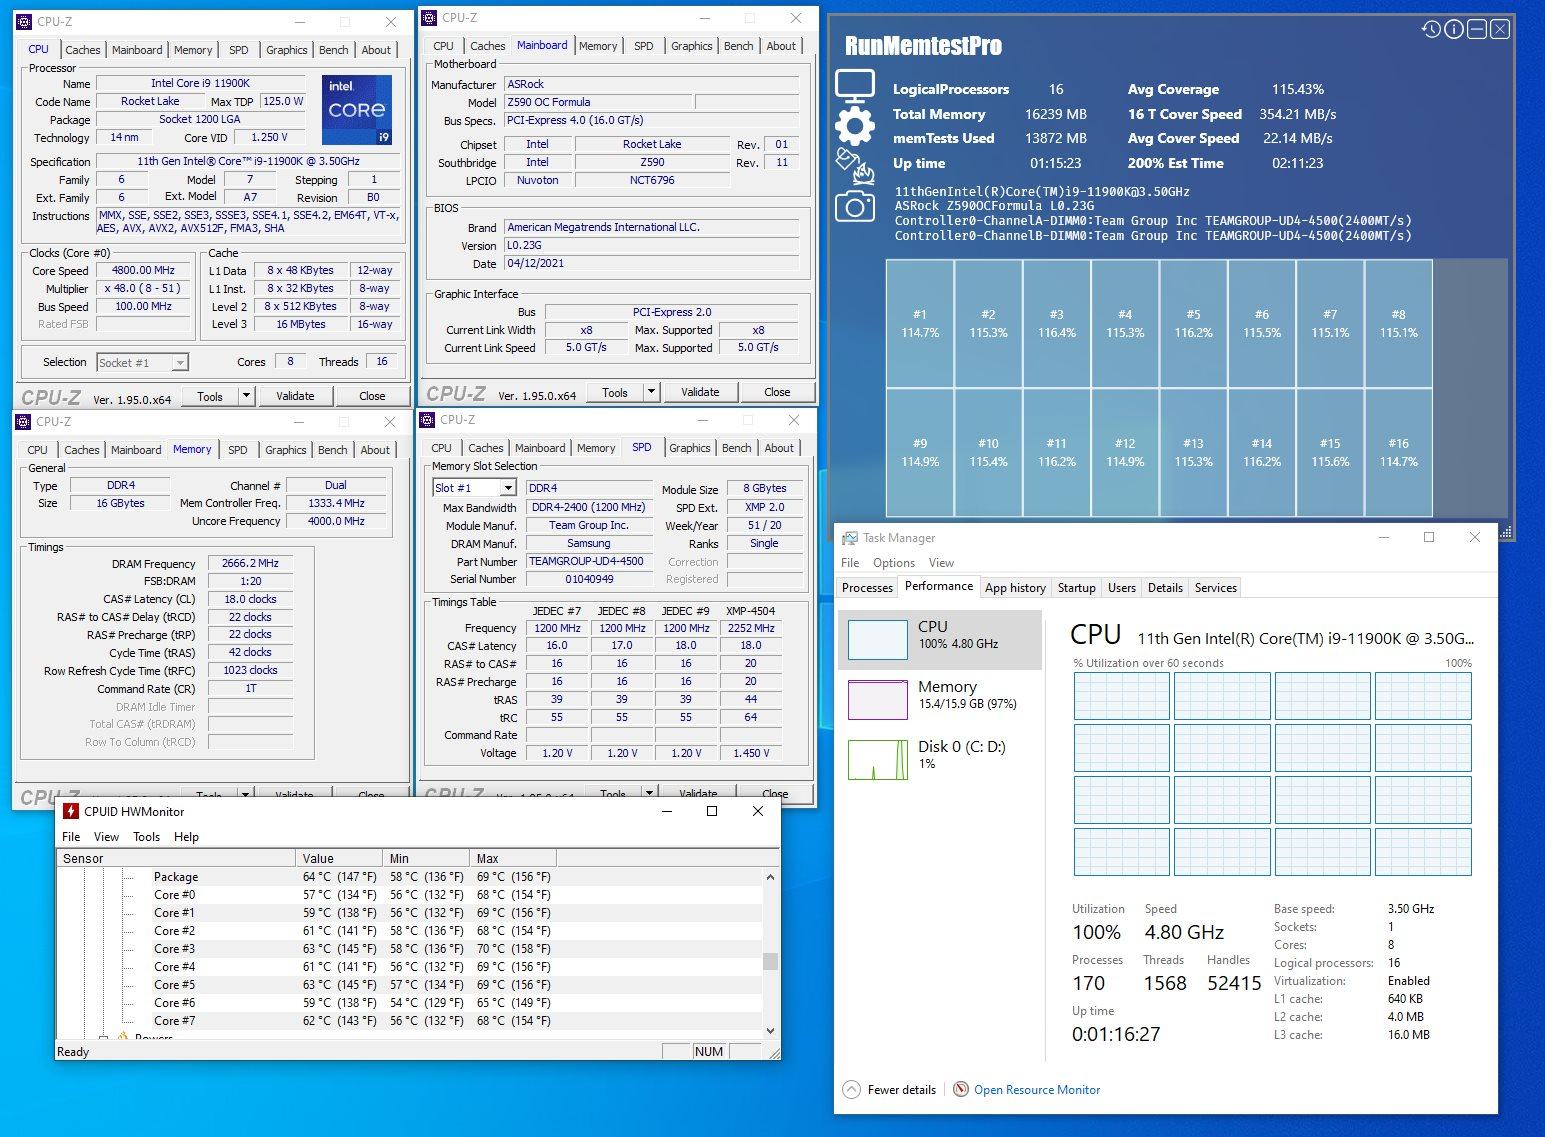Click the RunMemtestPro info icon

(x=1454, y=30)
